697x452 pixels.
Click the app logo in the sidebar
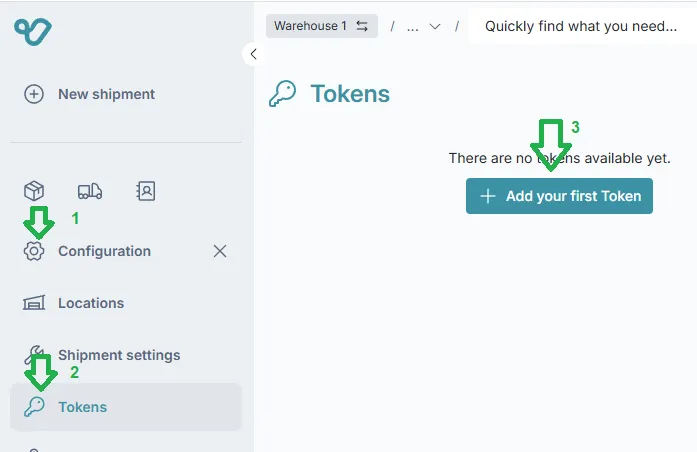click(33, 30)
